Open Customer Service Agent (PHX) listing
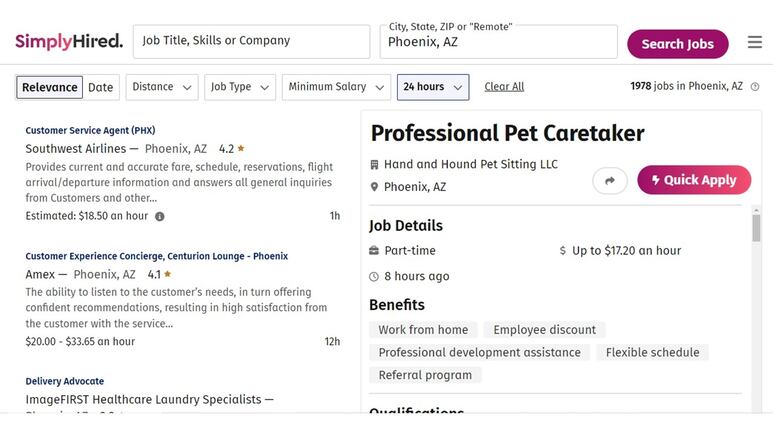This screenshot has width=773, height=435. click(x=90, y=130)
